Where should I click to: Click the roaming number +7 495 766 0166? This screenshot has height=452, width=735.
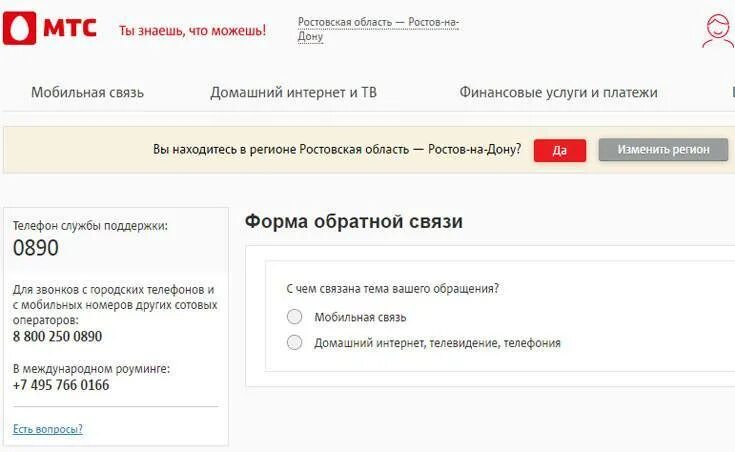tap(61, 385)
